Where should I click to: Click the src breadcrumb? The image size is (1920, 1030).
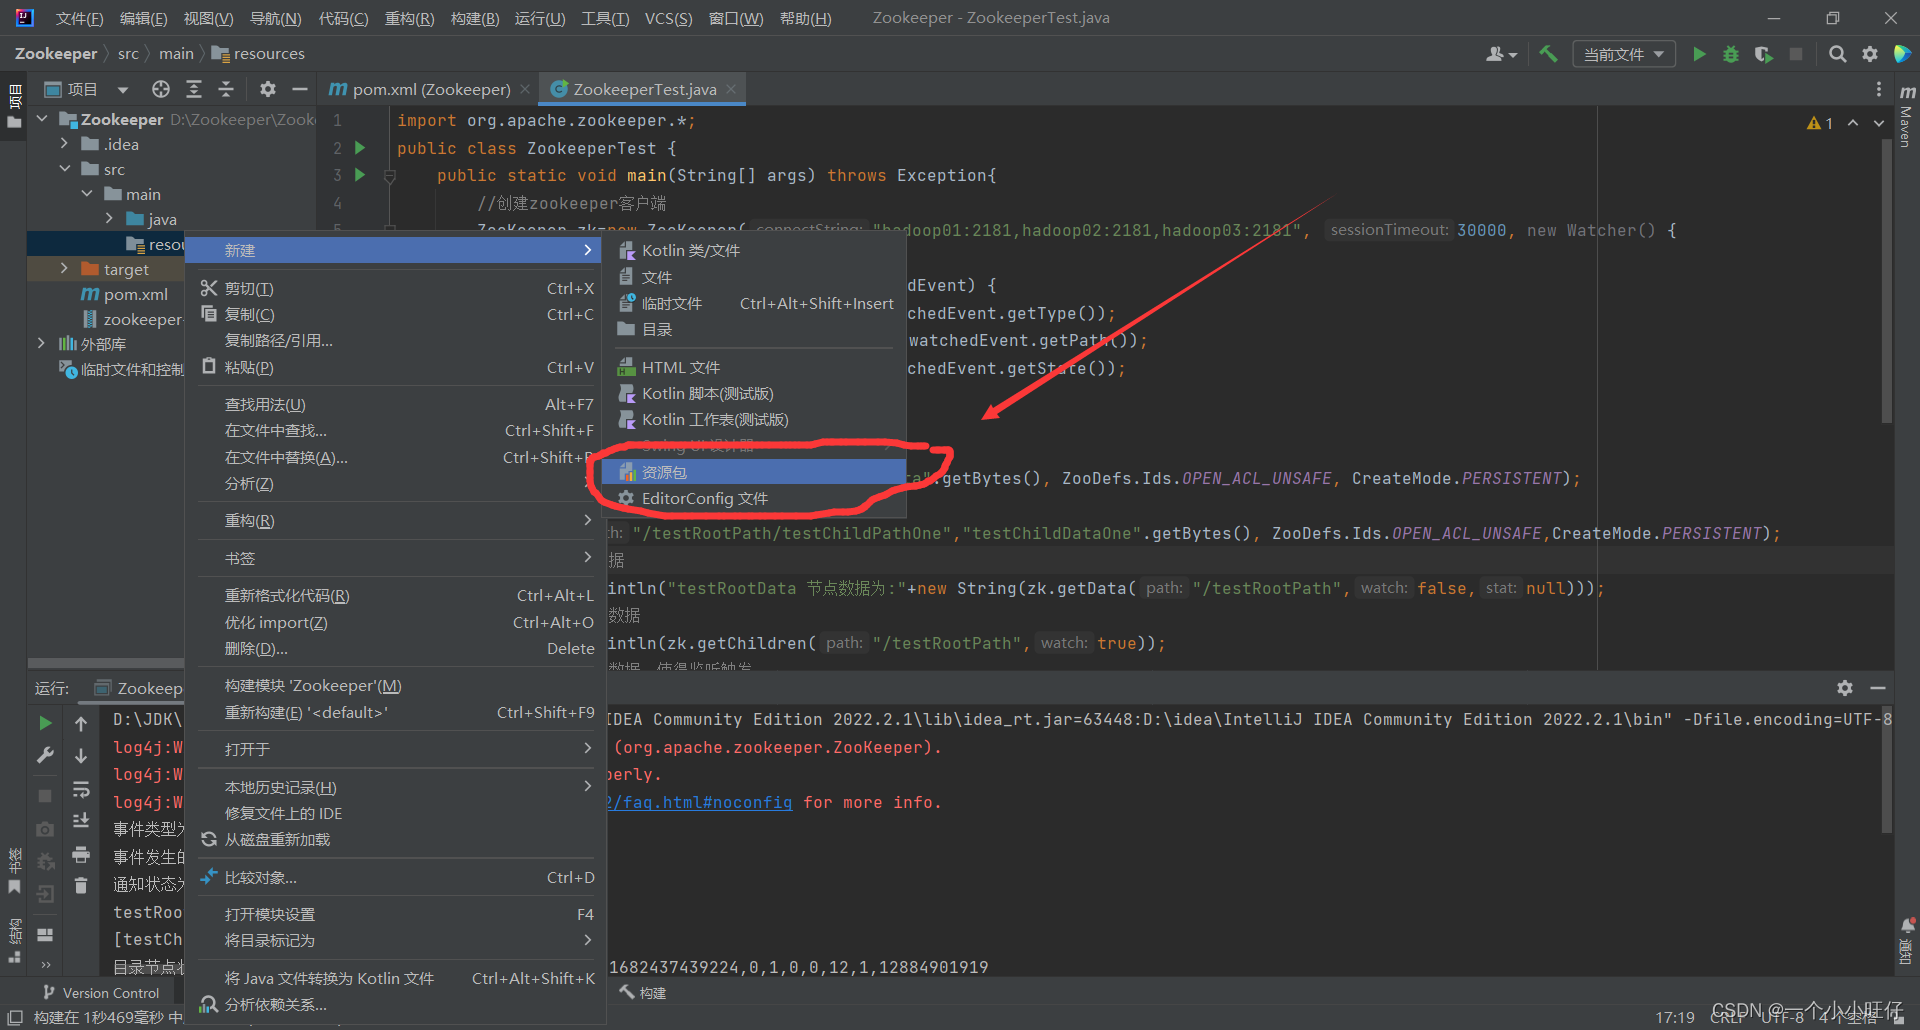coord(128,53)
